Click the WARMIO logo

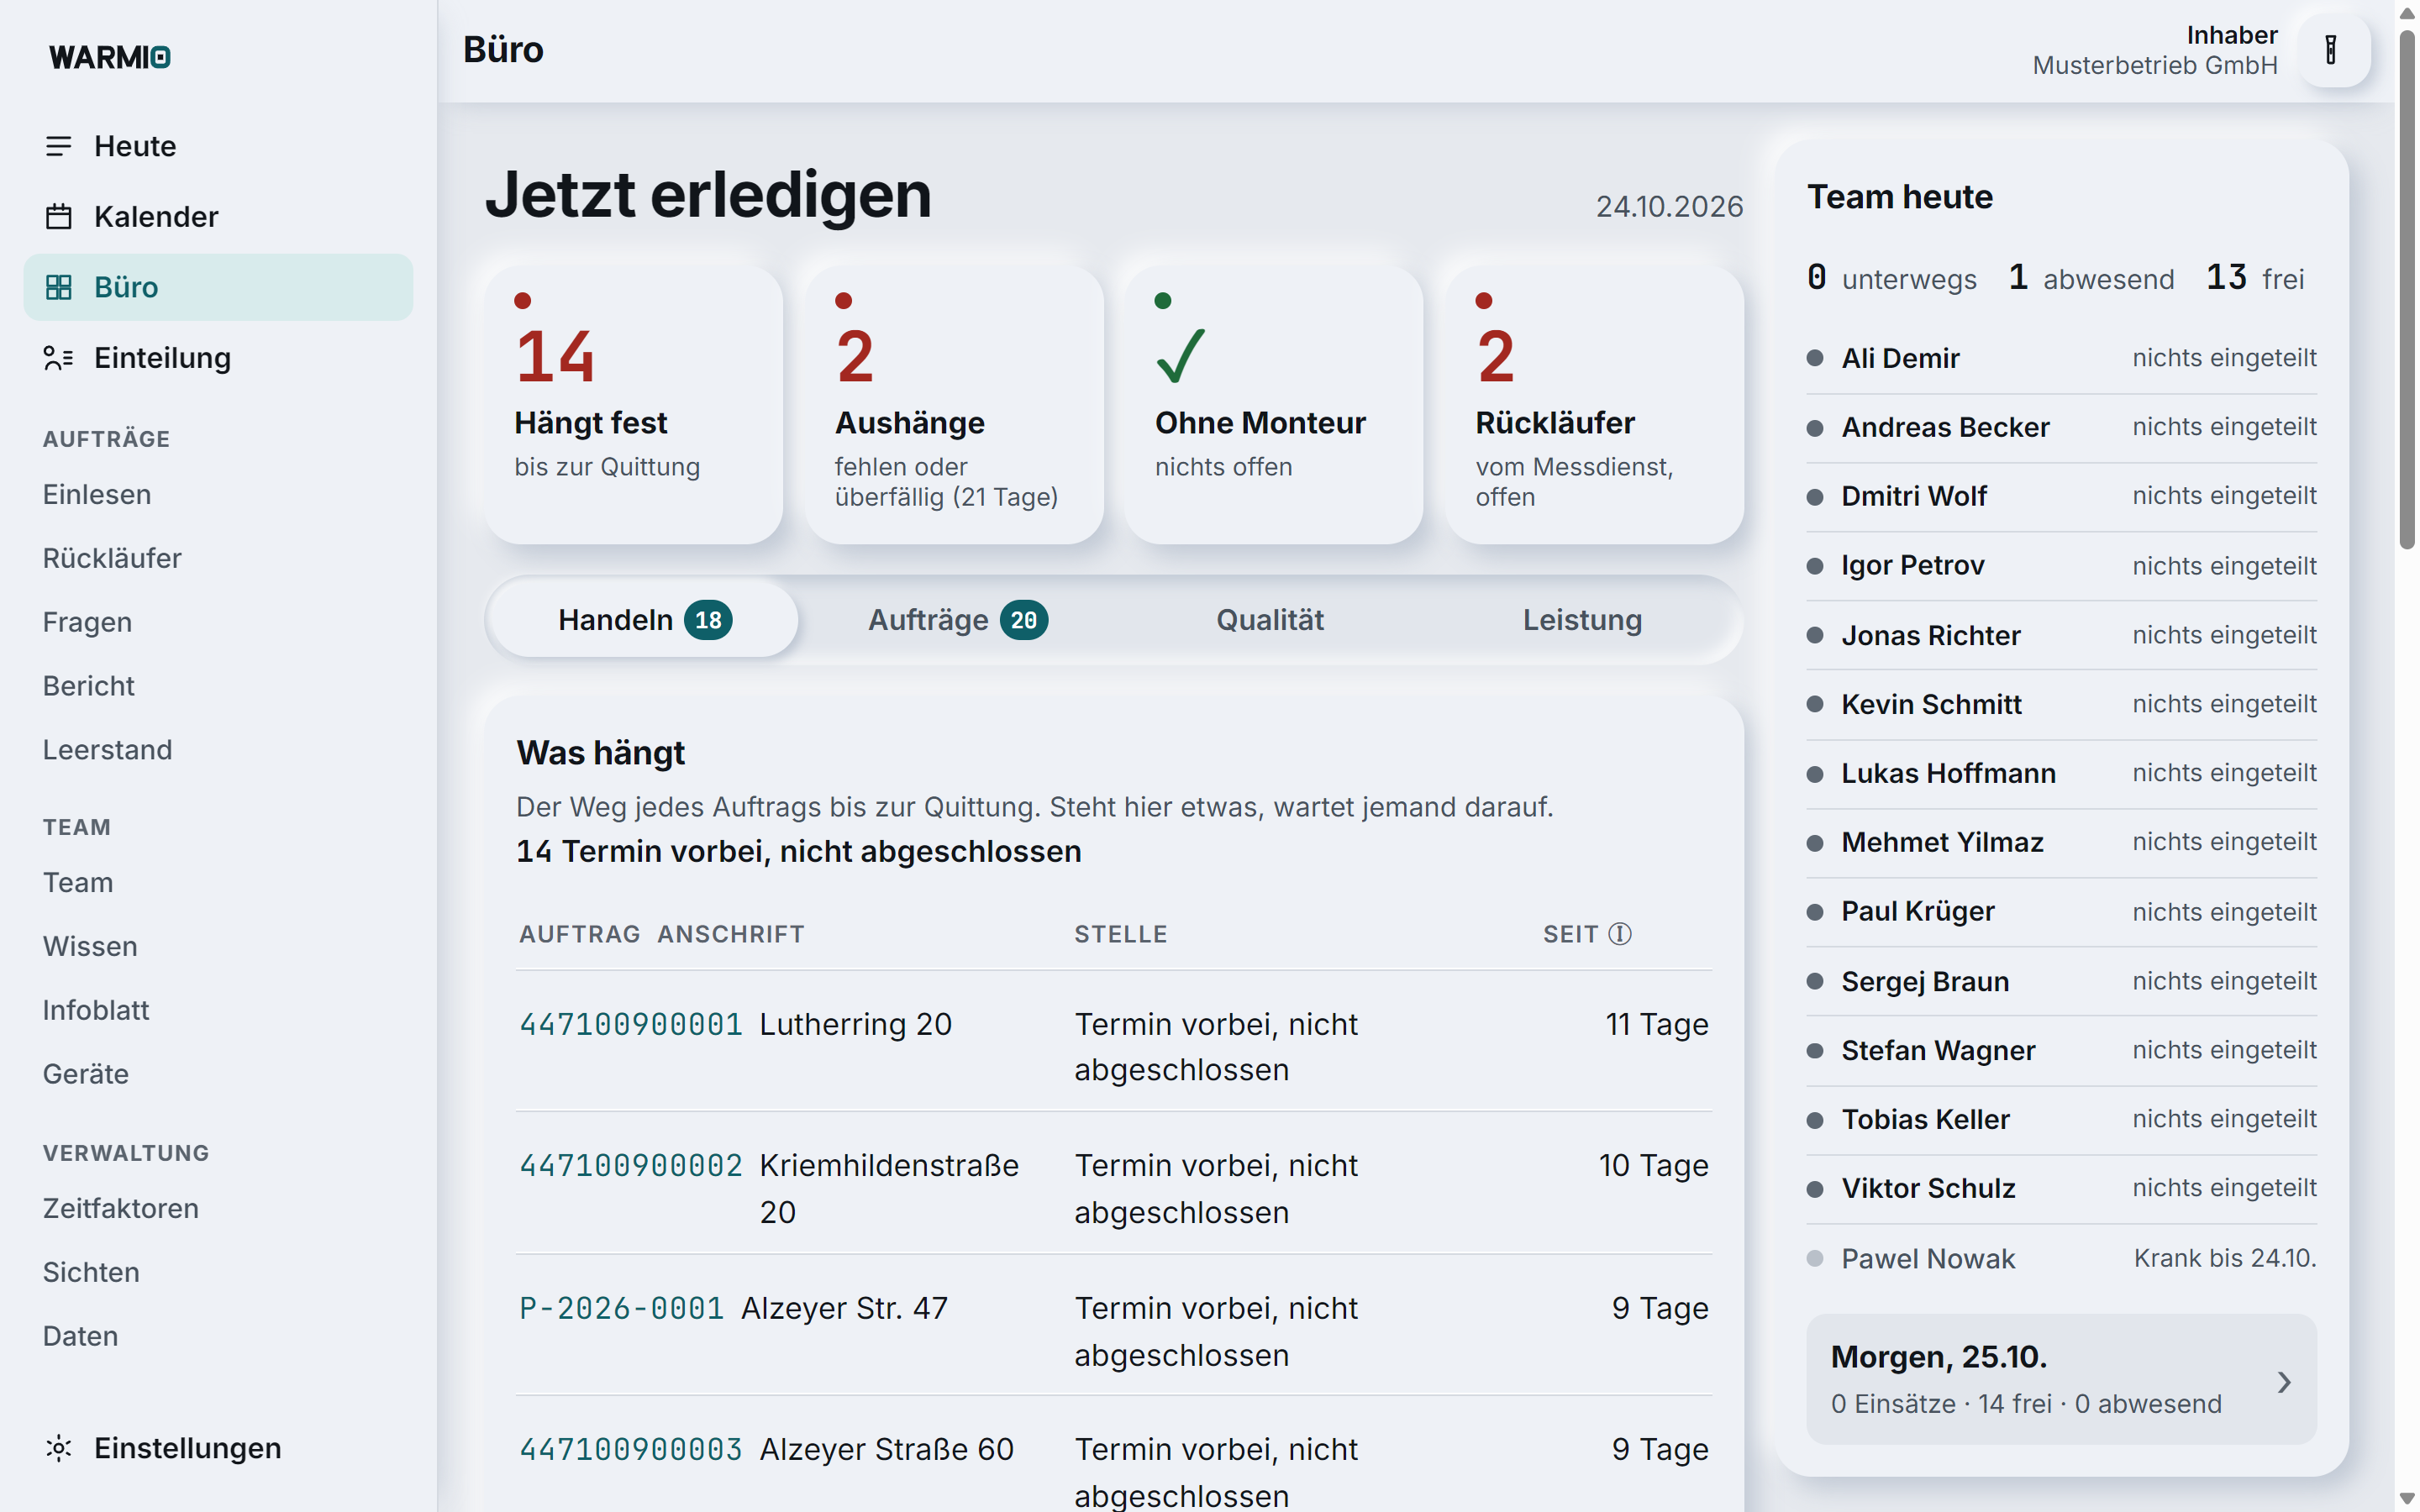pos(110,57)
